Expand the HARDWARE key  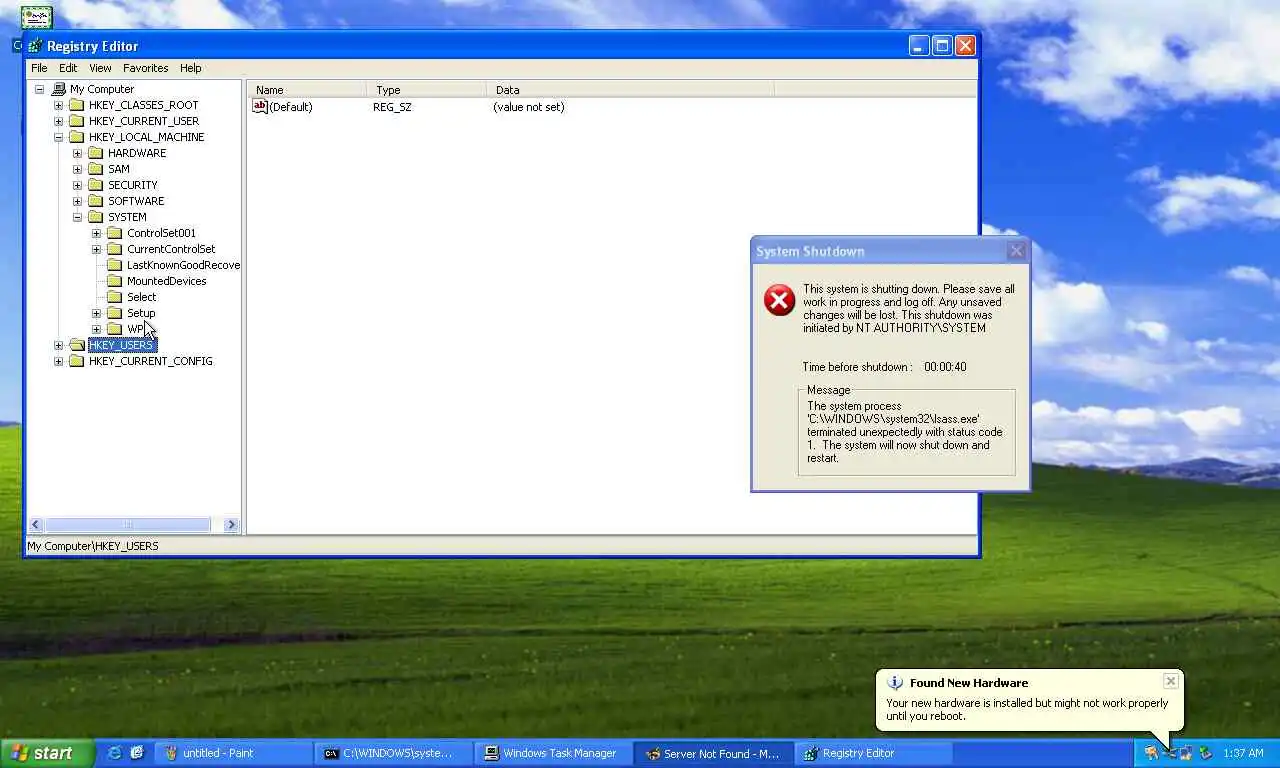pyautogui.click(x=77, y=153)
